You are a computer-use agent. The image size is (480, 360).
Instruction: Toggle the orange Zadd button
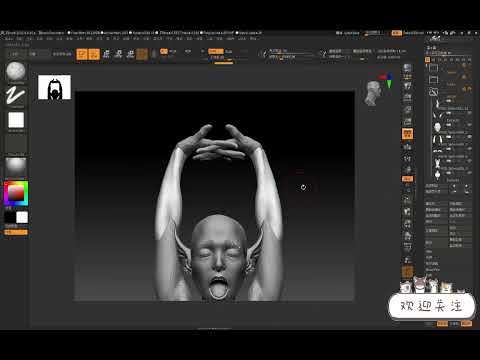pyautogui.click(x=215, y=51)
